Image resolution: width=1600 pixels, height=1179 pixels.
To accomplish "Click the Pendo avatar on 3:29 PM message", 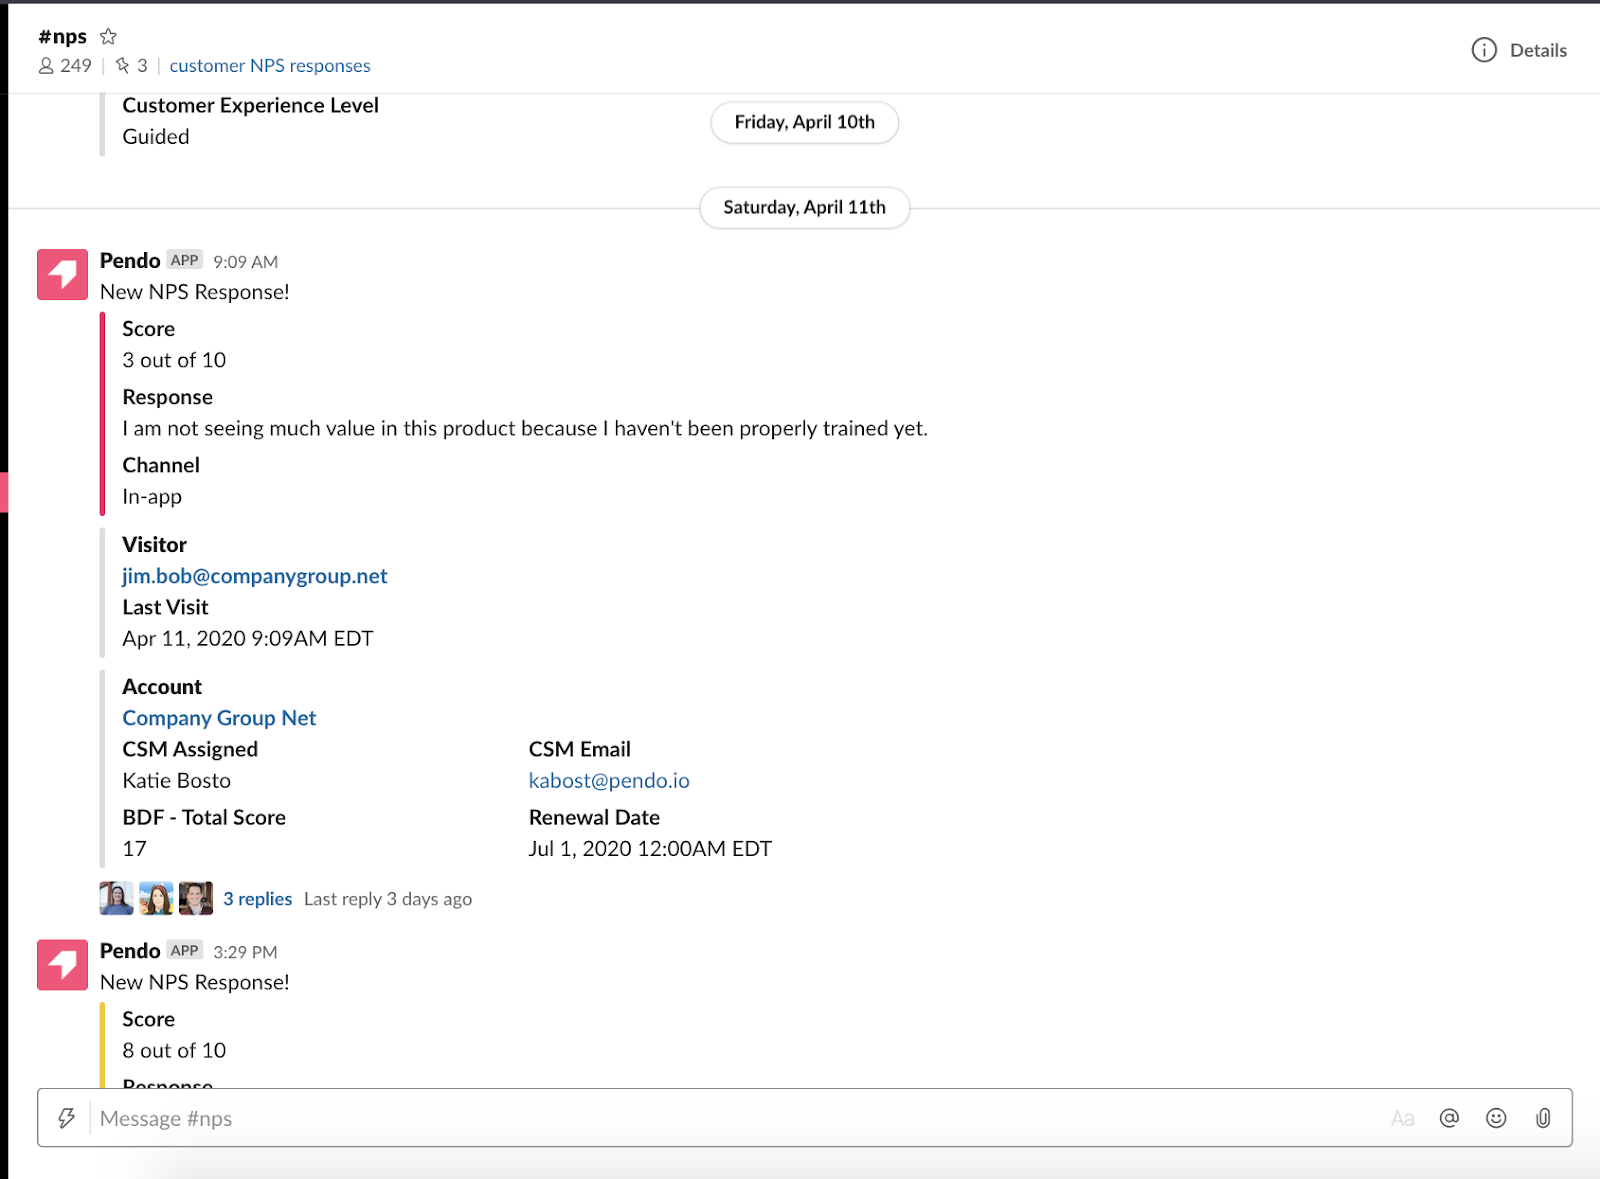I will pos(62,964).
